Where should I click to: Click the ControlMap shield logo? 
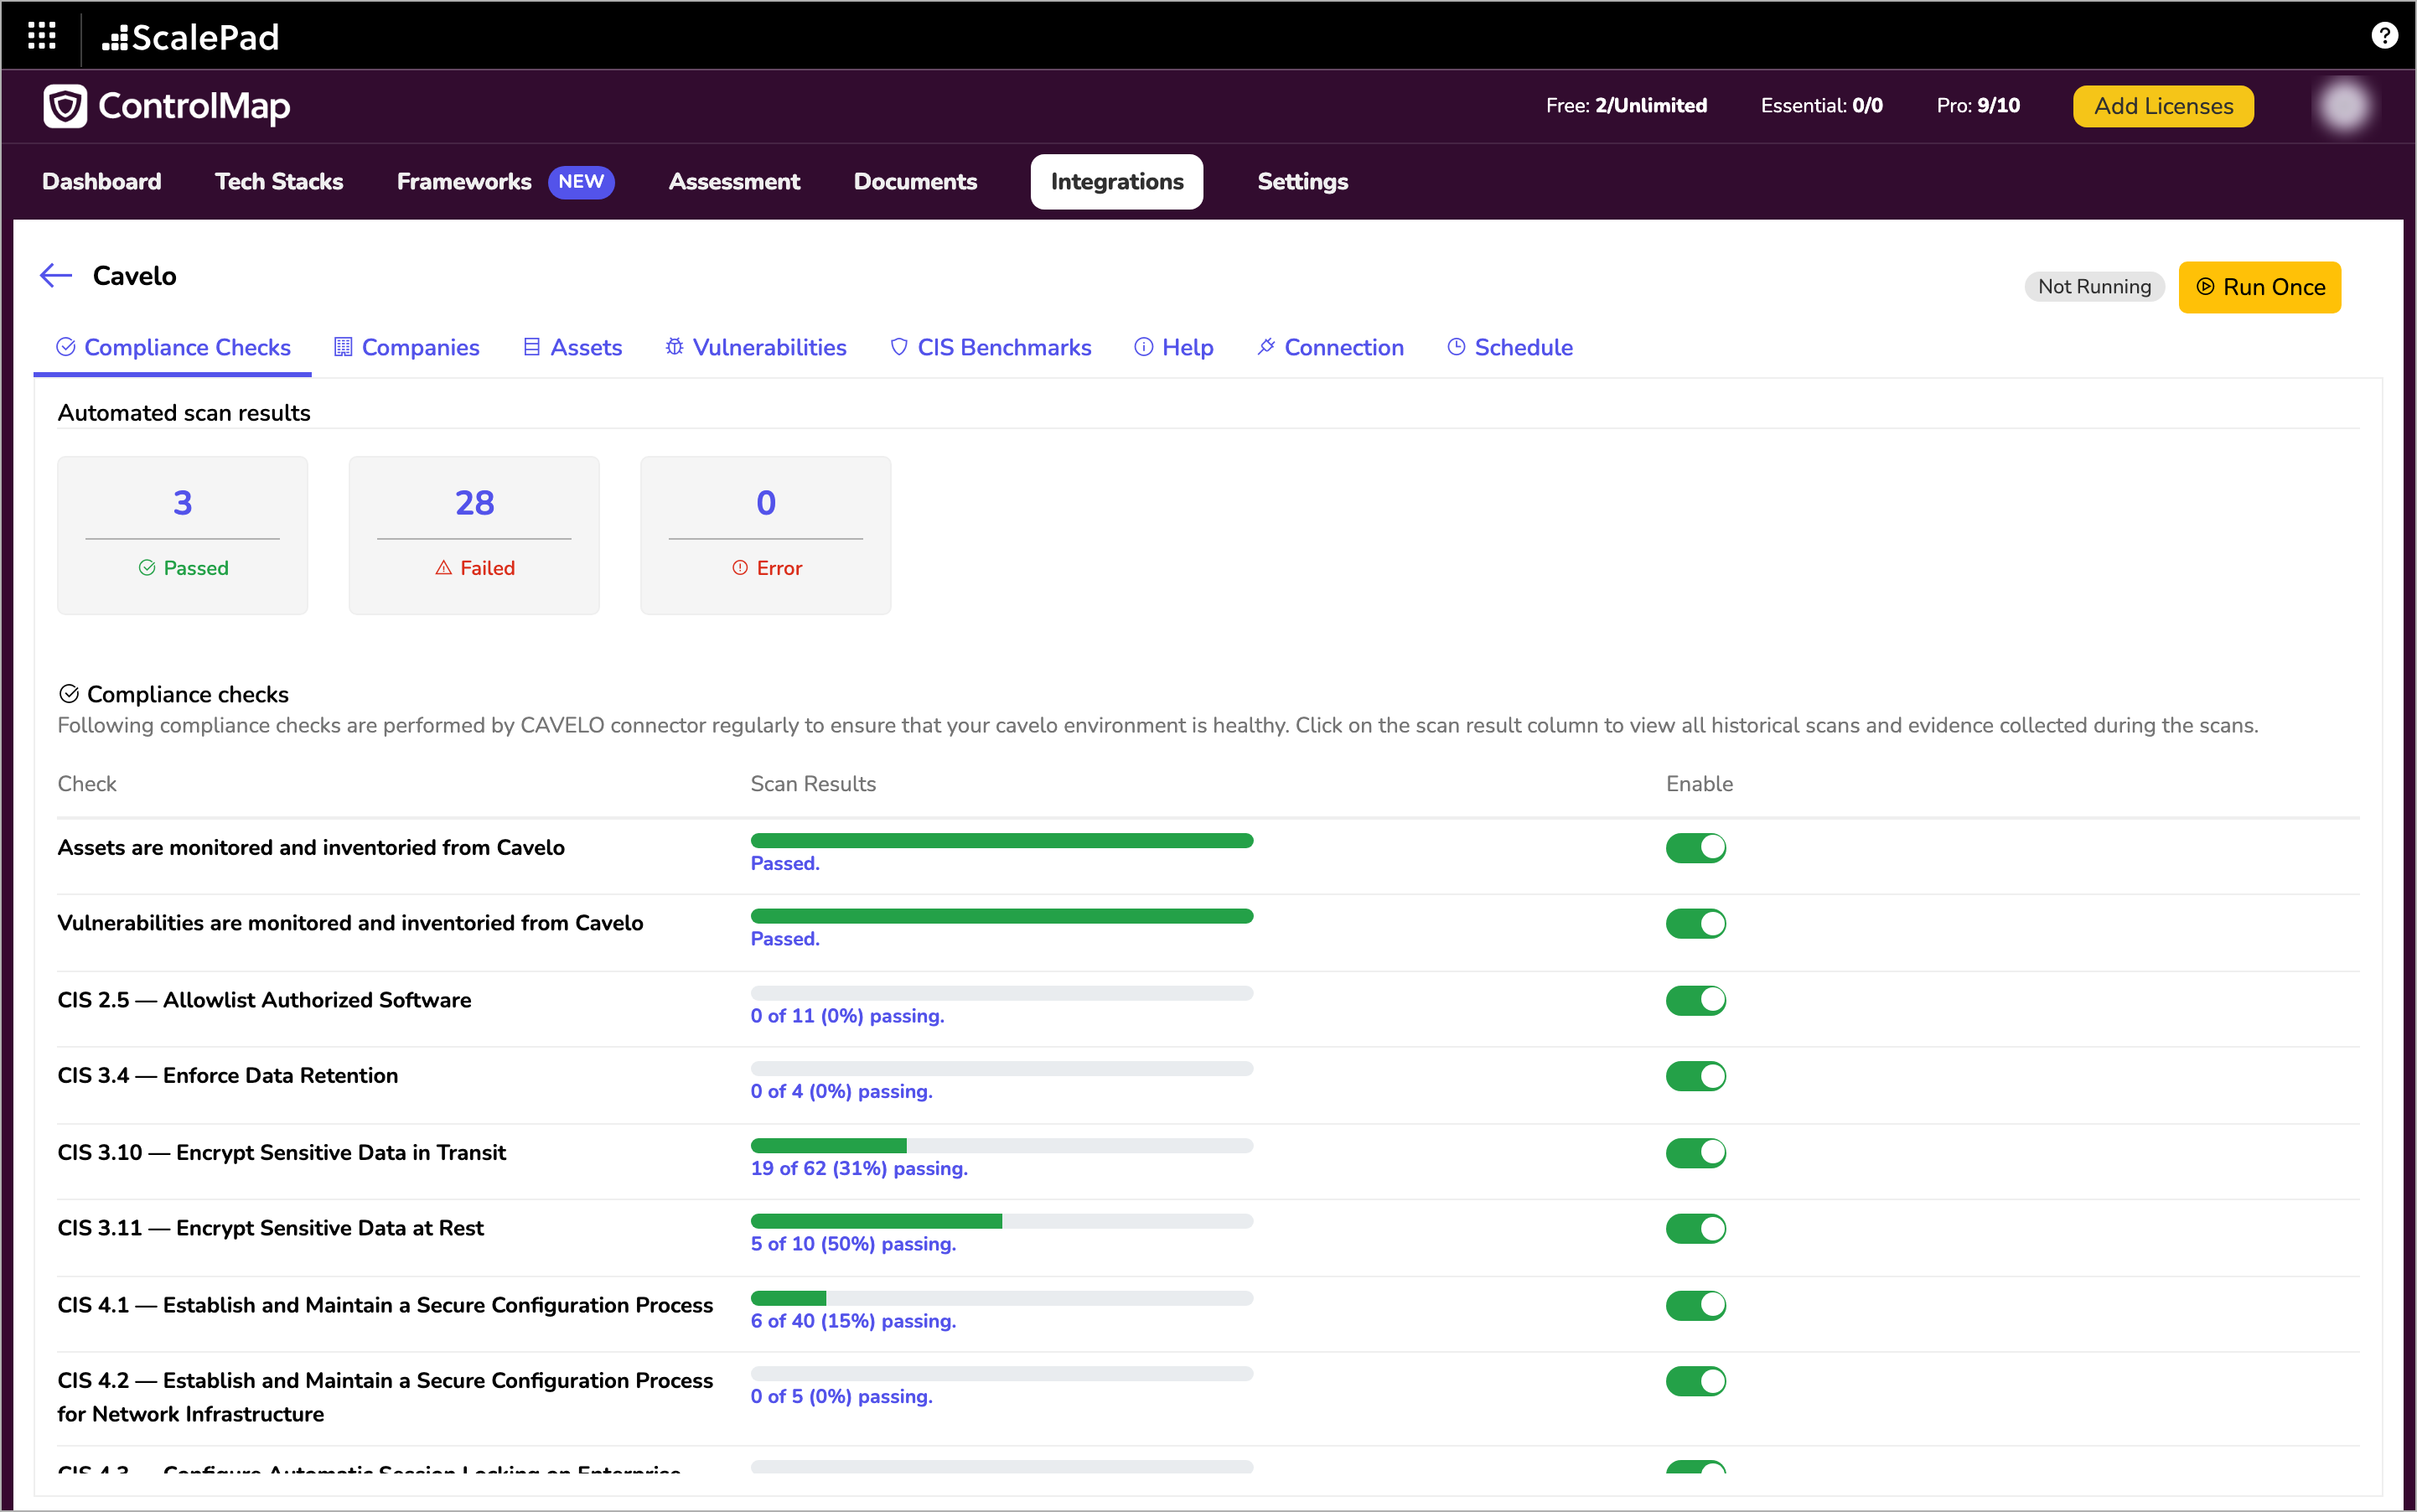(66, 106)
